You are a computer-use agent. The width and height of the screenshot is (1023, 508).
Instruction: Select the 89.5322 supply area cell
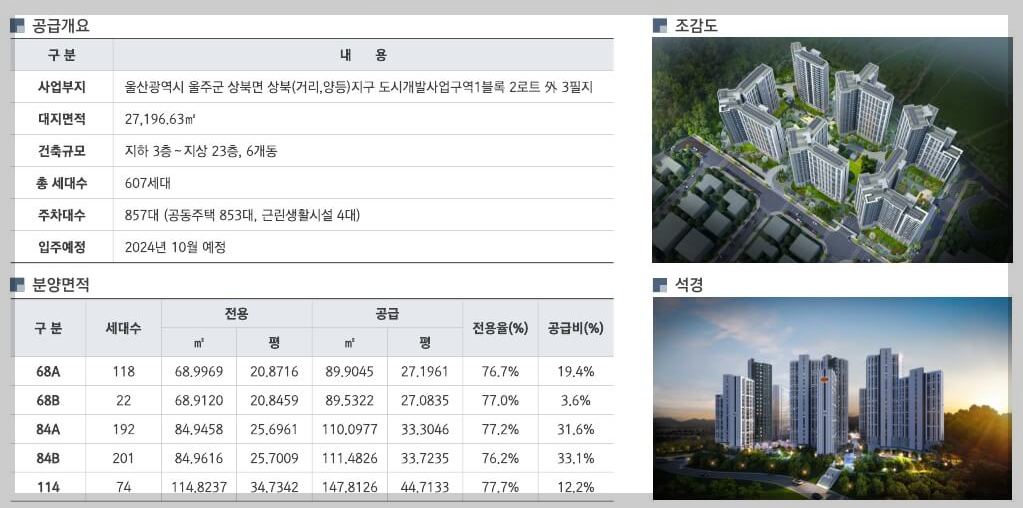pos(350,400)
